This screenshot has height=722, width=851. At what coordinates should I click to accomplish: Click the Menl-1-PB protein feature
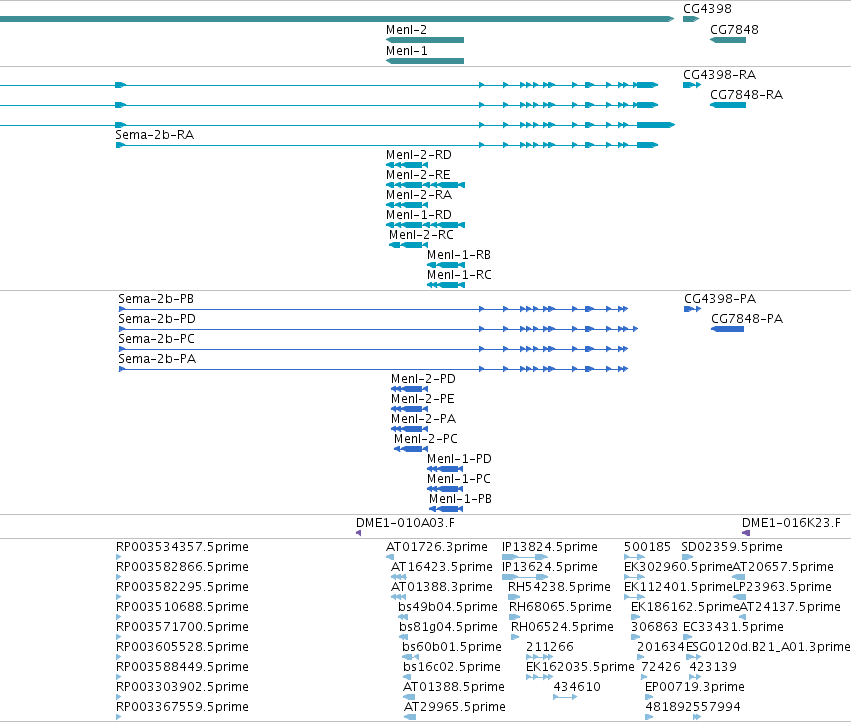(446, 509)
